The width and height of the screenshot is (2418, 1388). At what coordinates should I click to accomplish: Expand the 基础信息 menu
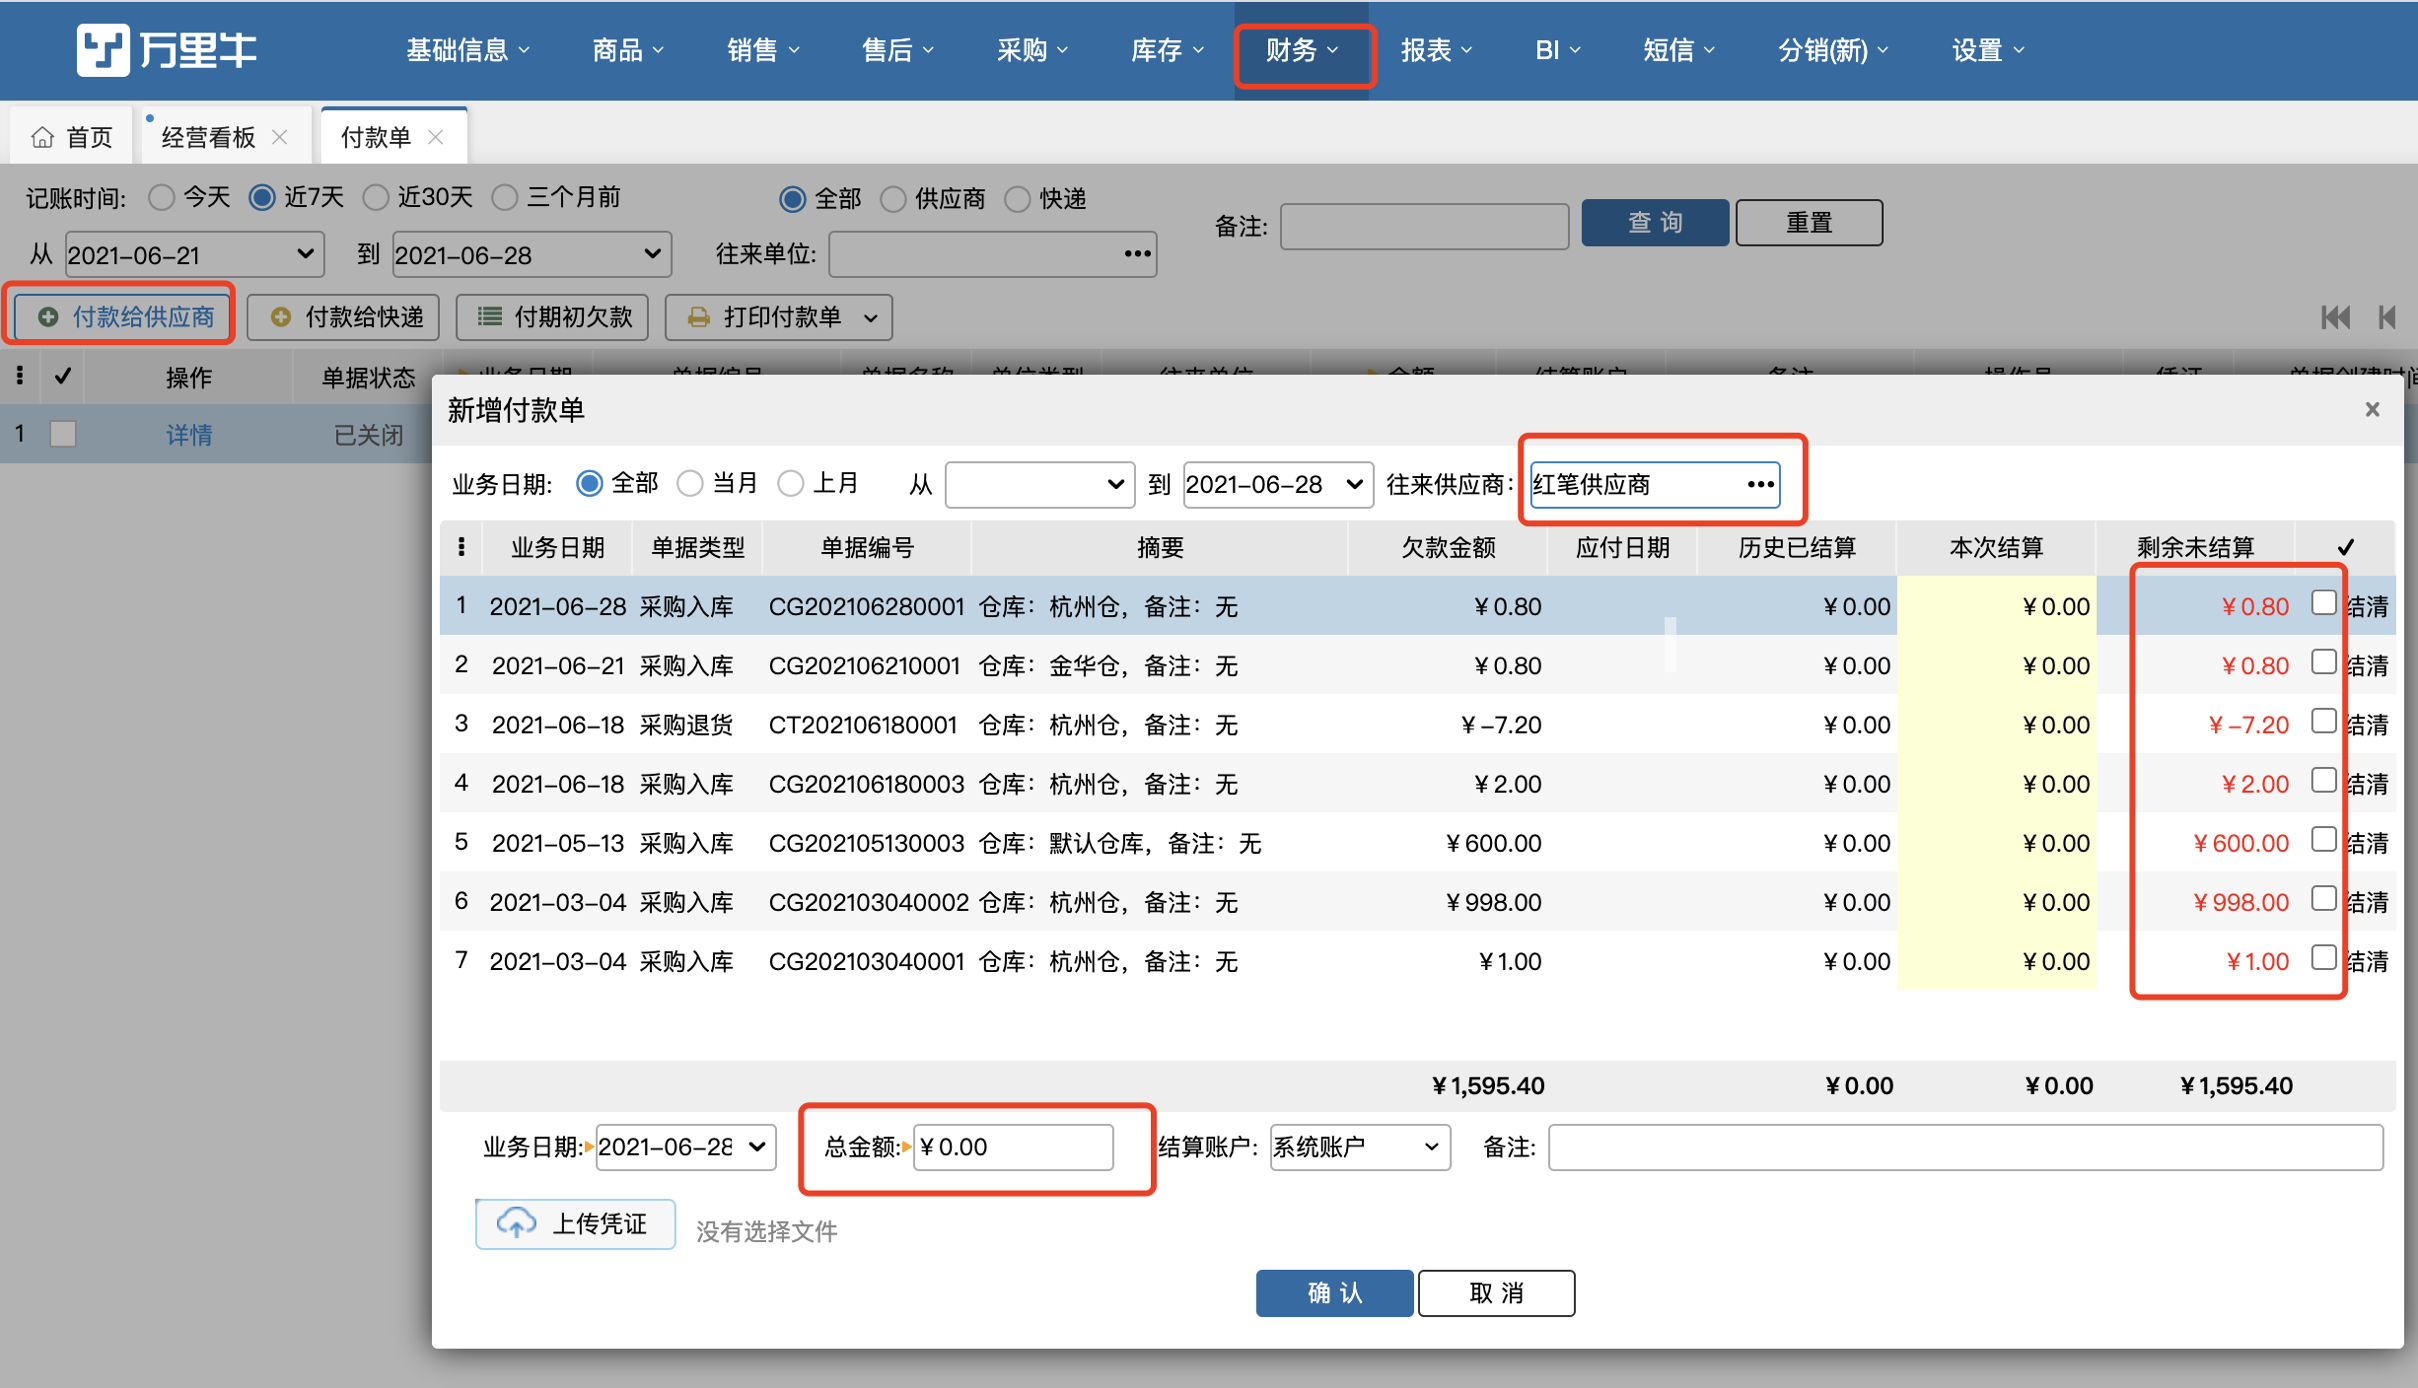pos(467,50)
